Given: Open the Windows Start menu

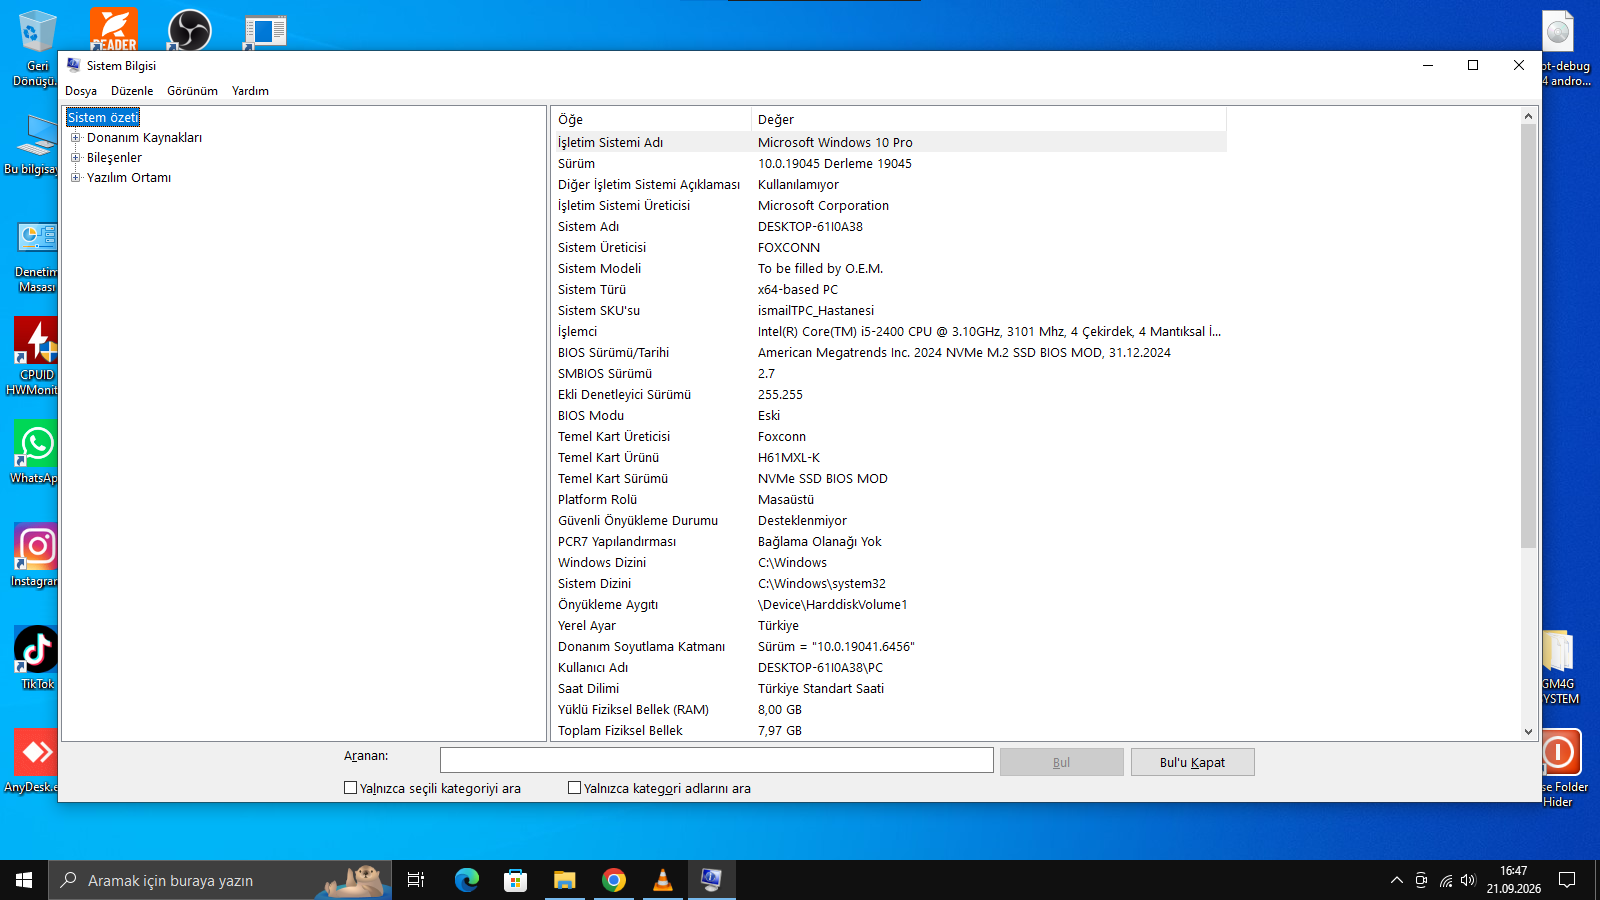Looking at the screenshot, I should pos(24,880).
